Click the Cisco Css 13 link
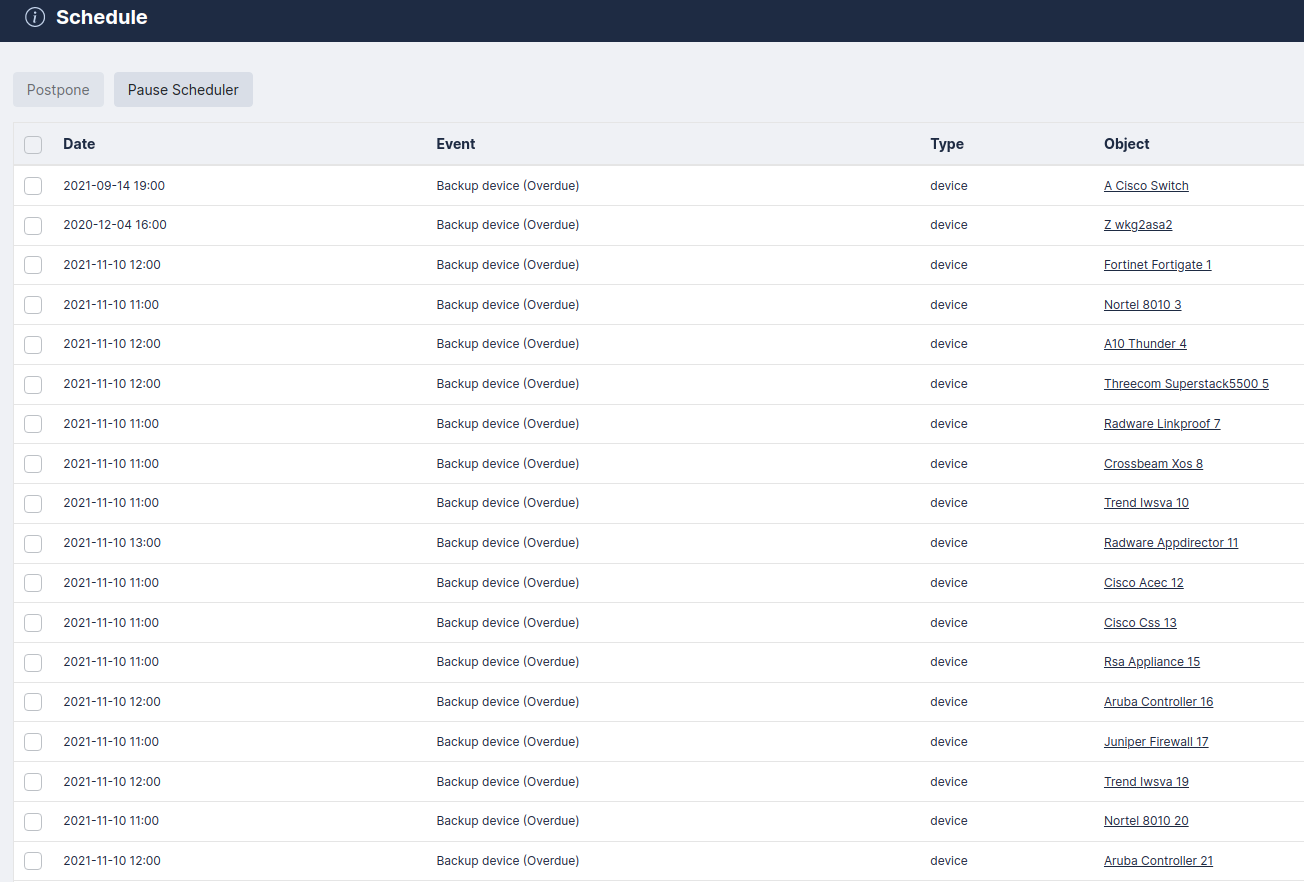 [x=1140, y=623]
